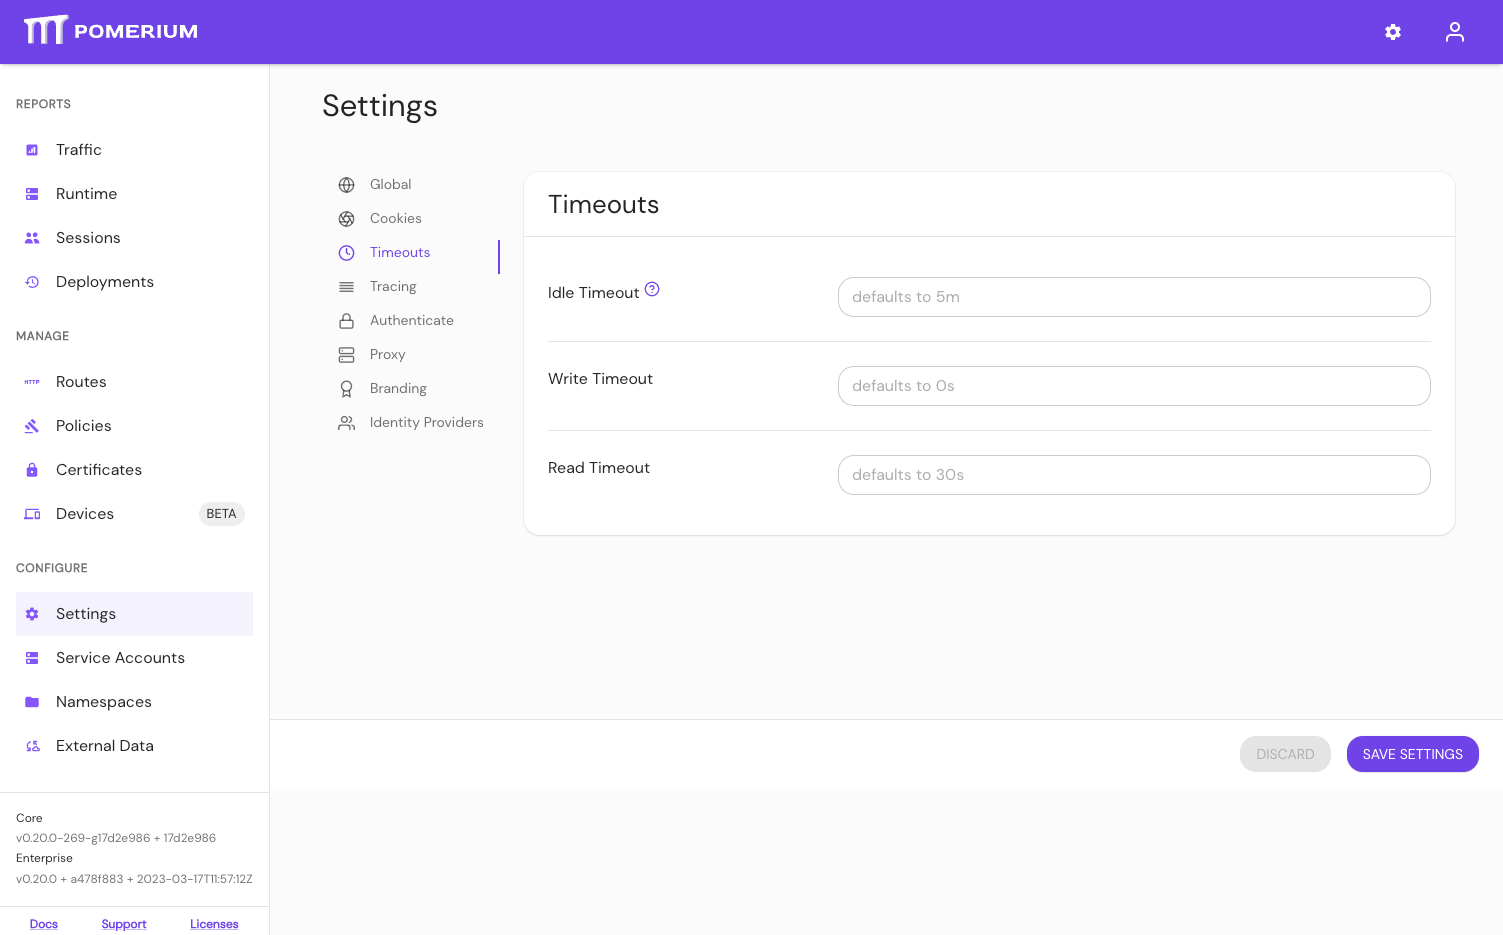Click the Identity Providers people icon
This screenshot has width=1503, height=935.
(x=347, y=423)
